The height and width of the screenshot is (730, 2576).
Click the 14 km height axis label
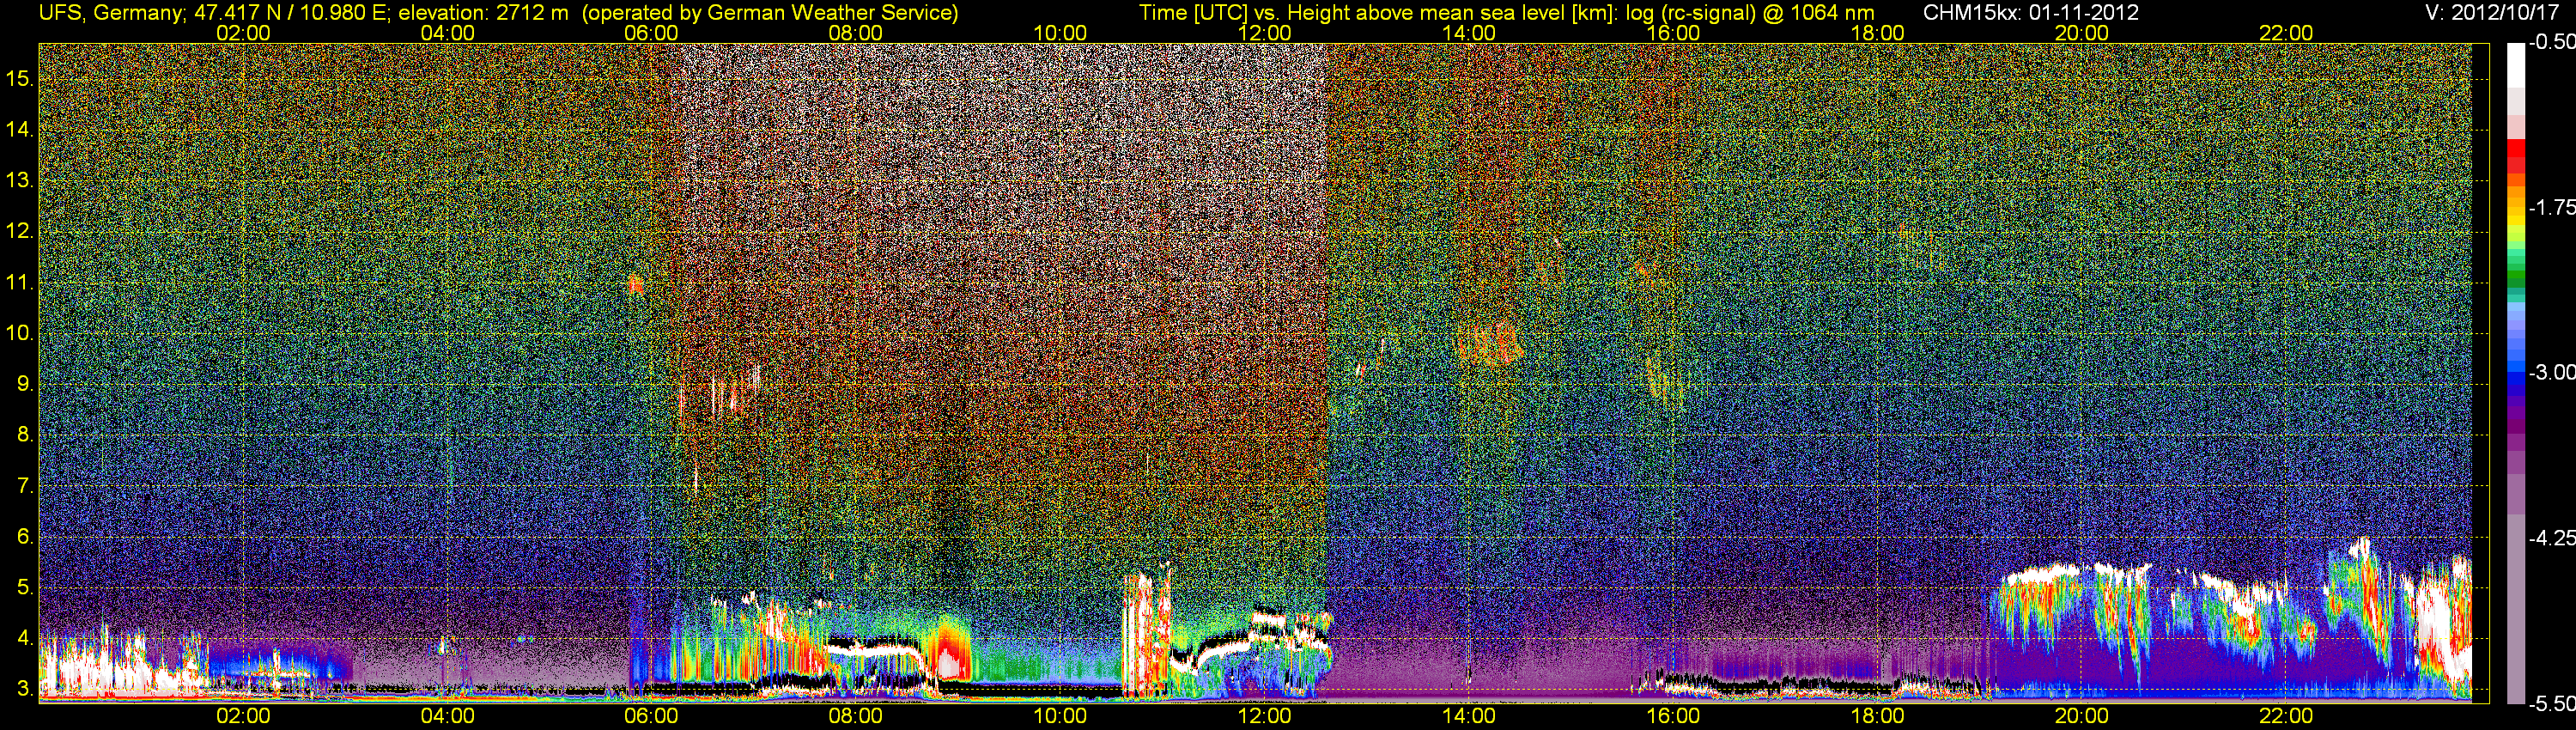point(19,130)
